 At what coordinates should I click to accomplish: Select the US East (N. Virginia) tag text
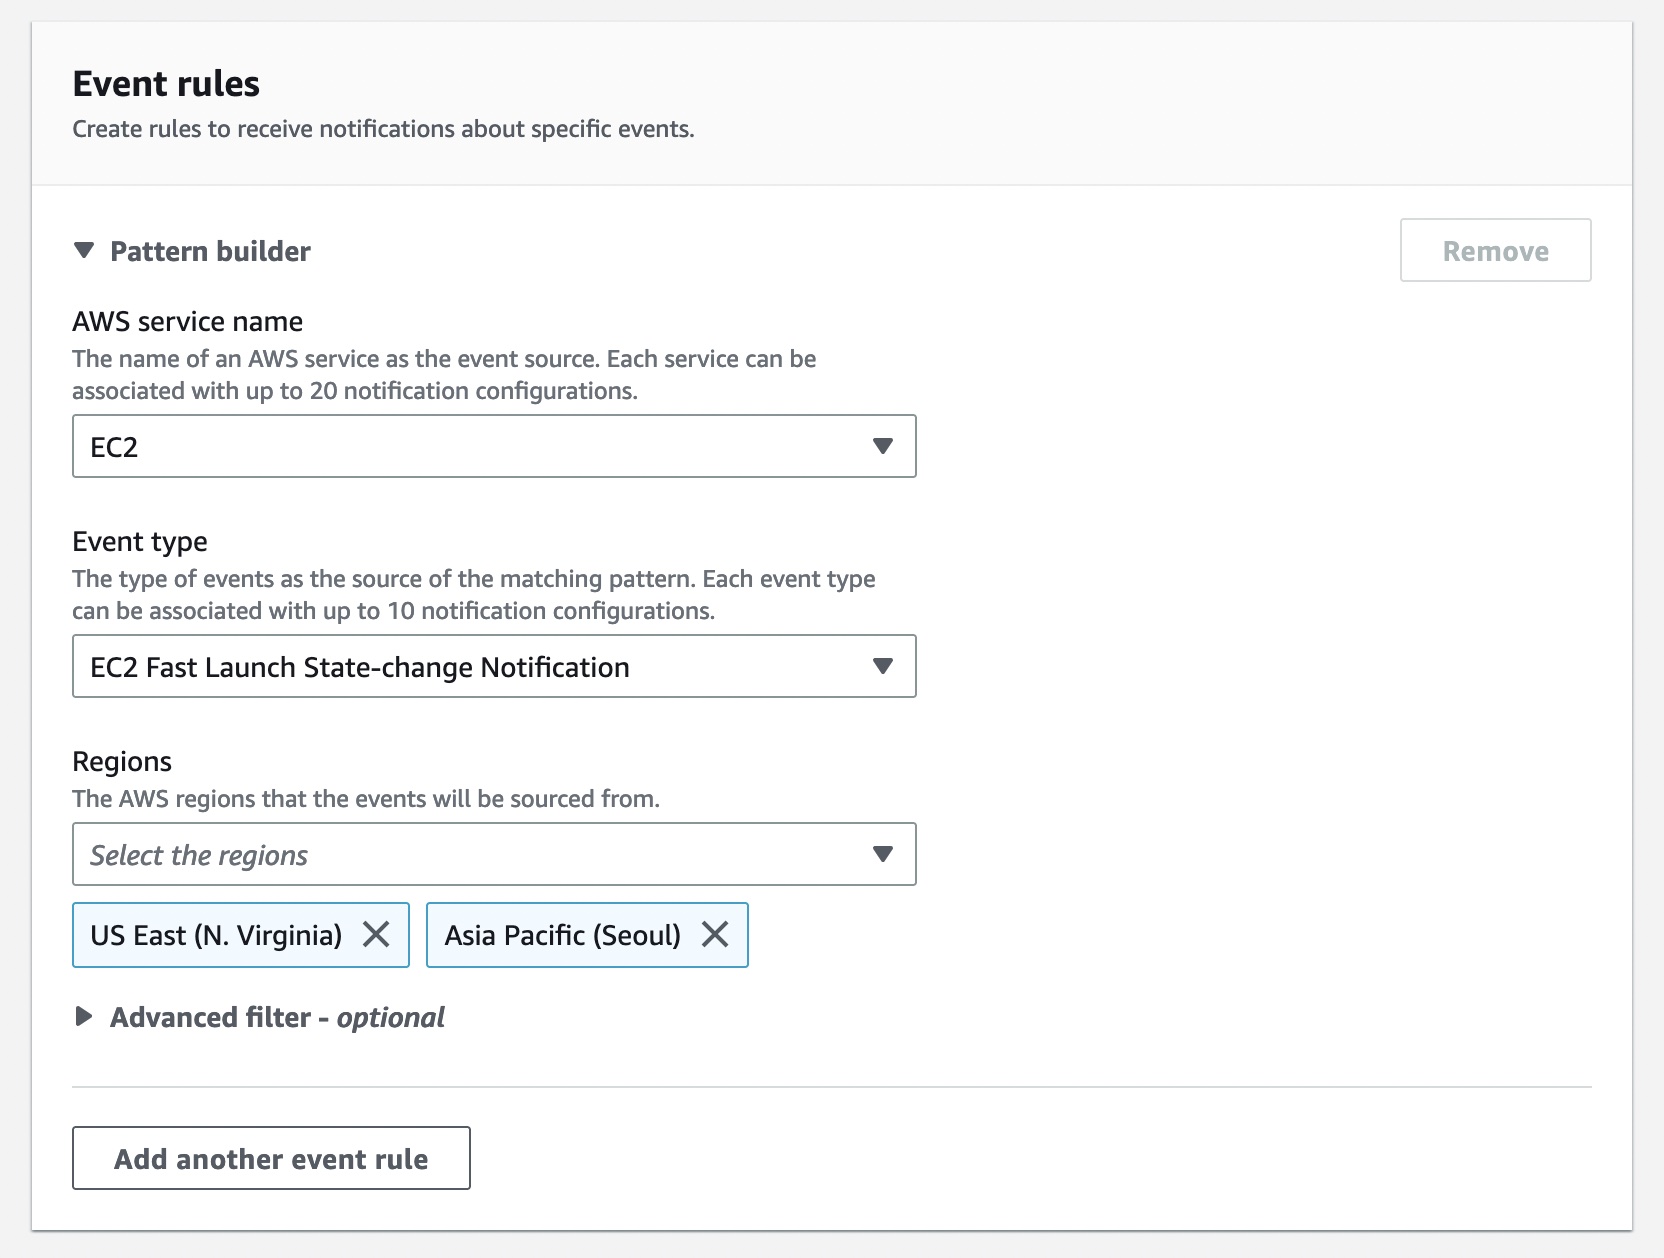[216, 935]
